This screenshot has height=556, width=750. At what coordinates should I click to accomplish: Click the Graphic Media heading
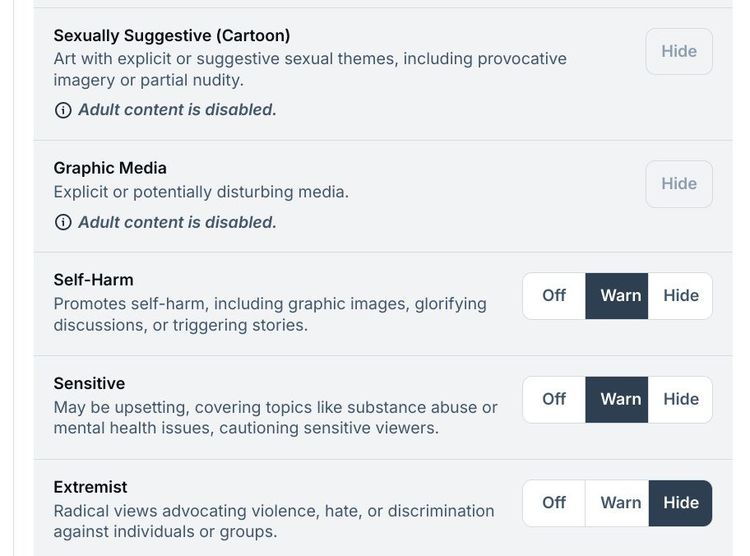tap(110, 168)
